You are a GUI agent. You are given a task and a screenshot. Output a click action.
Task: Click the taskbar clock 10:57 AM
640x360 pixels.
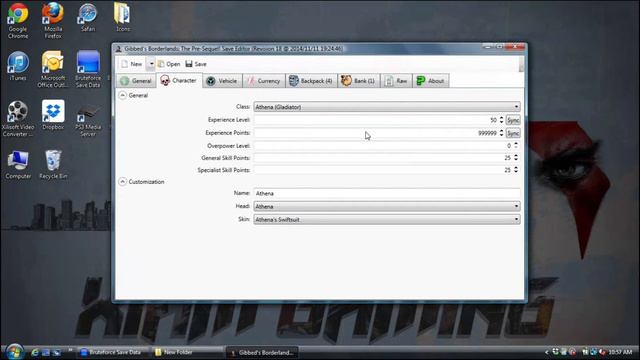[x=620, y=352]
